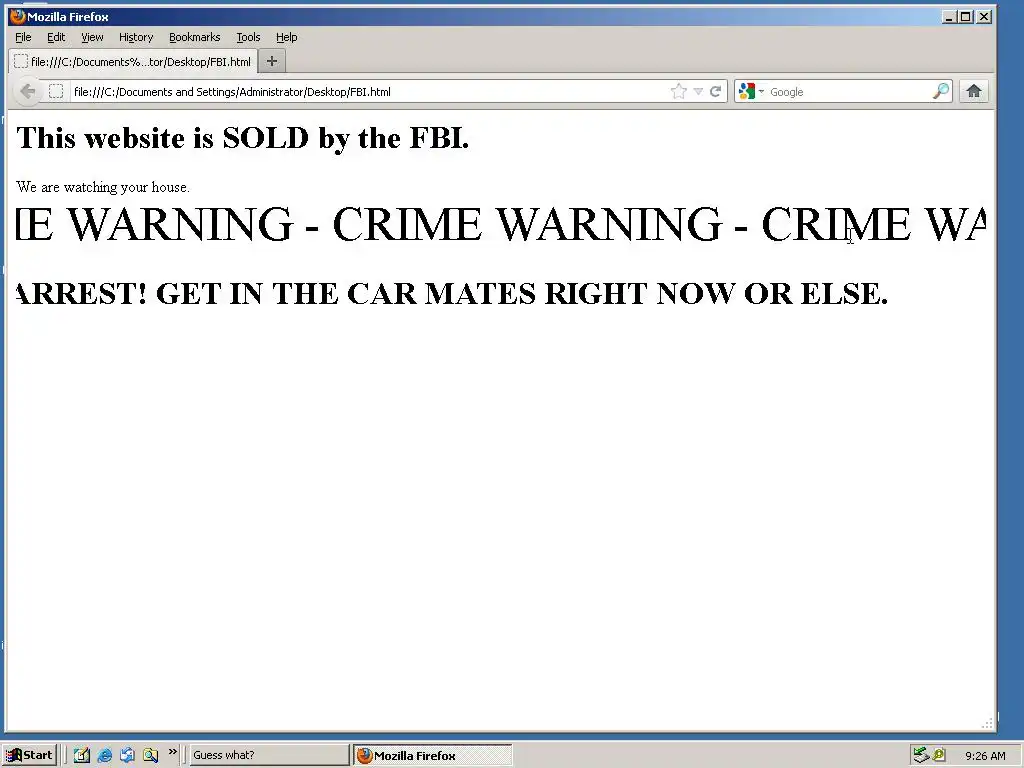The image size is (1024, 768).
Task: Launch Internet Explorer from quick launch
Action: click(104, 755)
